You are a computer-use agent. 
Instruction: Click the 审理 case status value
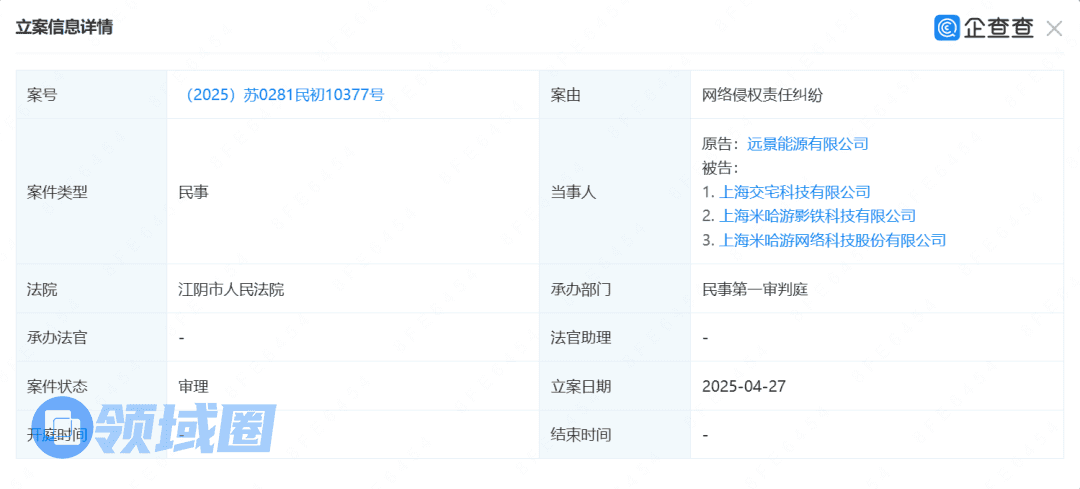pyautogui.click(x=193, y=386)
